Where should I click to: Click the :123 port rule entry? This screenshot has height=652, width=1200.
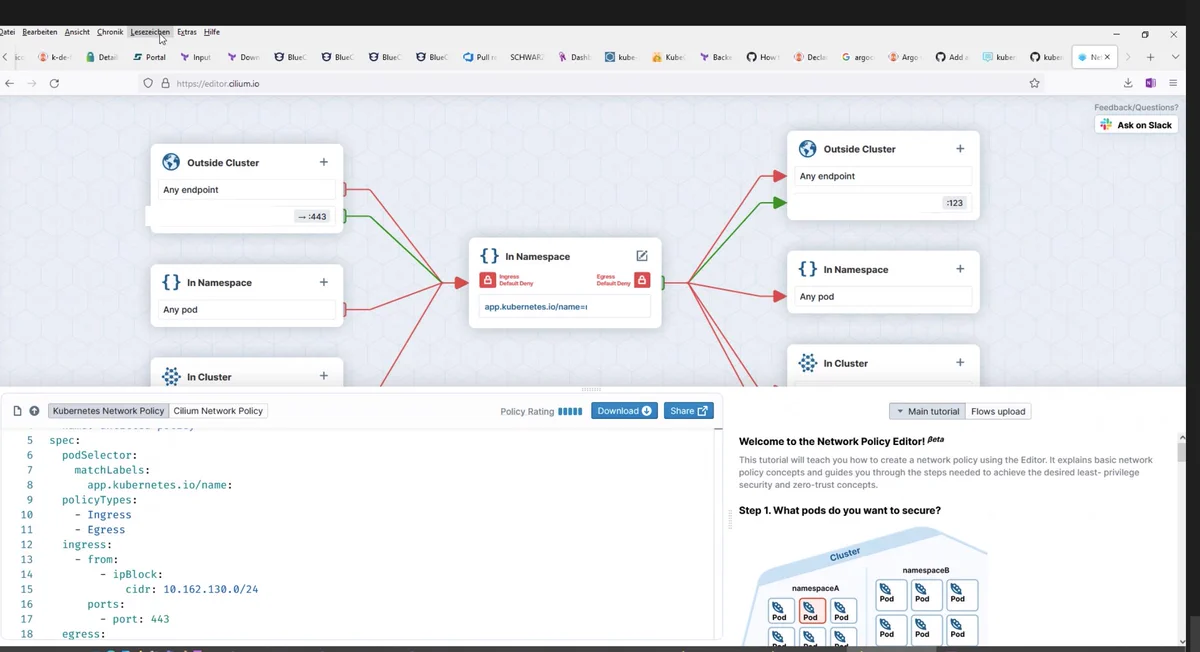(954, 203)
